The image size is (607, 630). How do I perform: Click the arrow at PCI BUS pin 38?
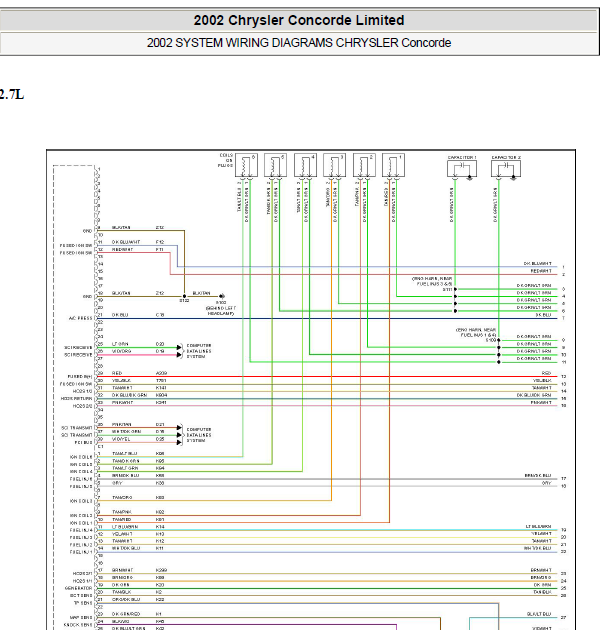tap(179, 442)
